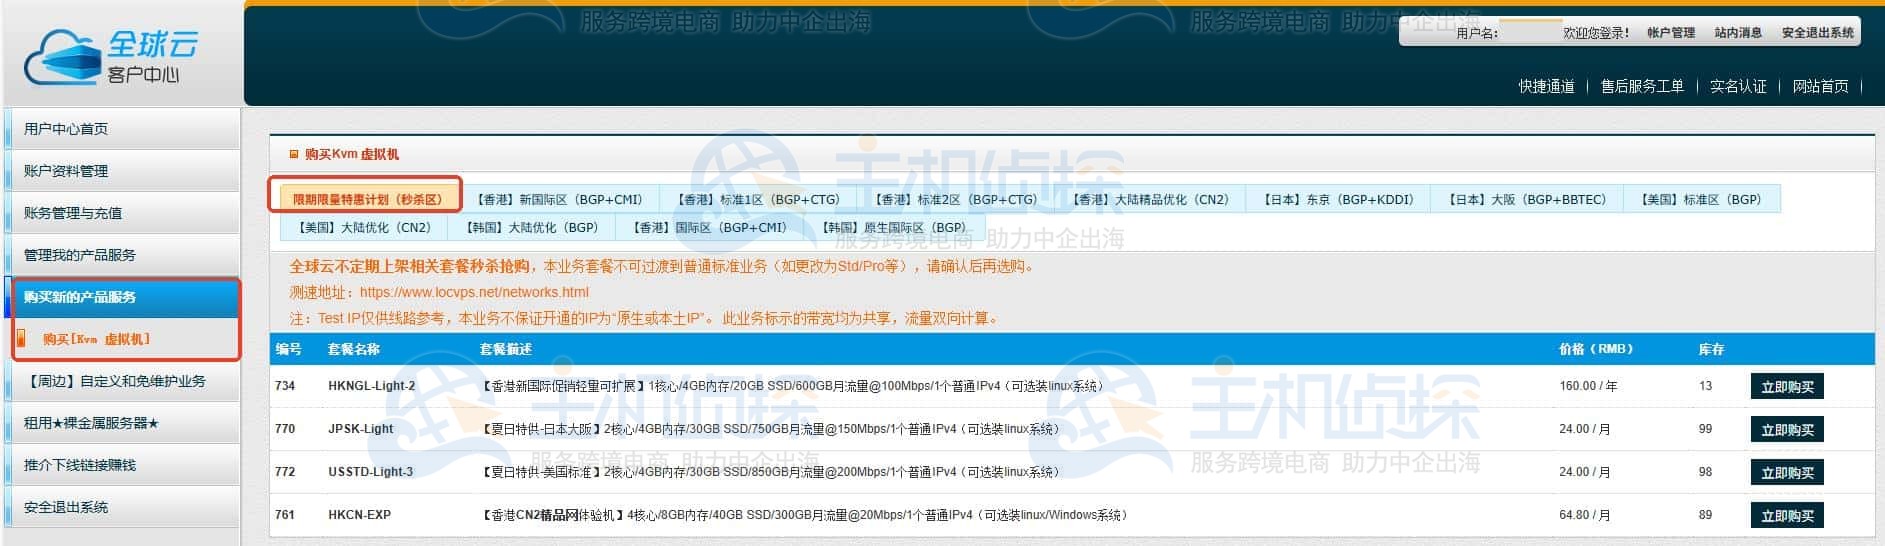Select package name HKCN-EXP
The height and width of the screenshot is (546, 1885).
tap(359, 515)
